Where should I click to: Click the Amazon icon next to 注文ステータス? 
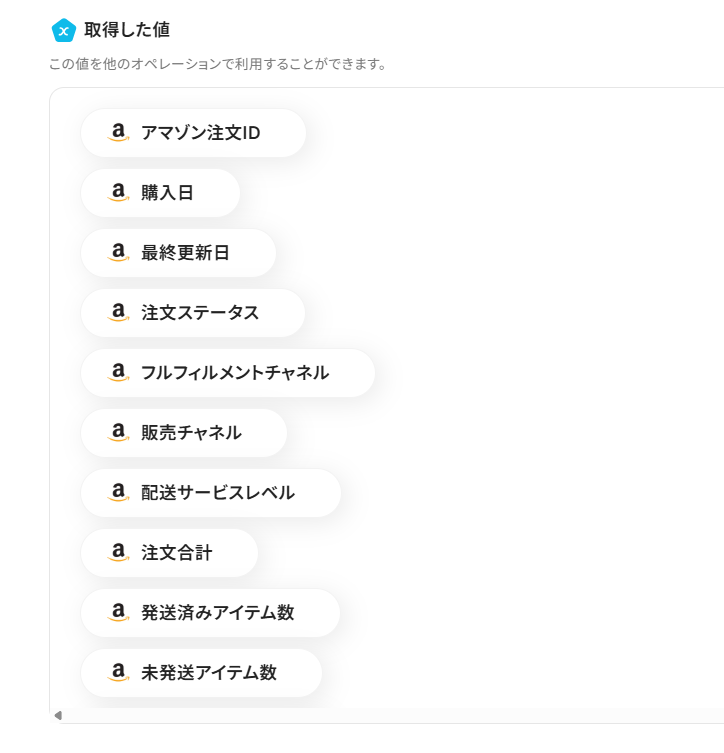tap(119, 313)
